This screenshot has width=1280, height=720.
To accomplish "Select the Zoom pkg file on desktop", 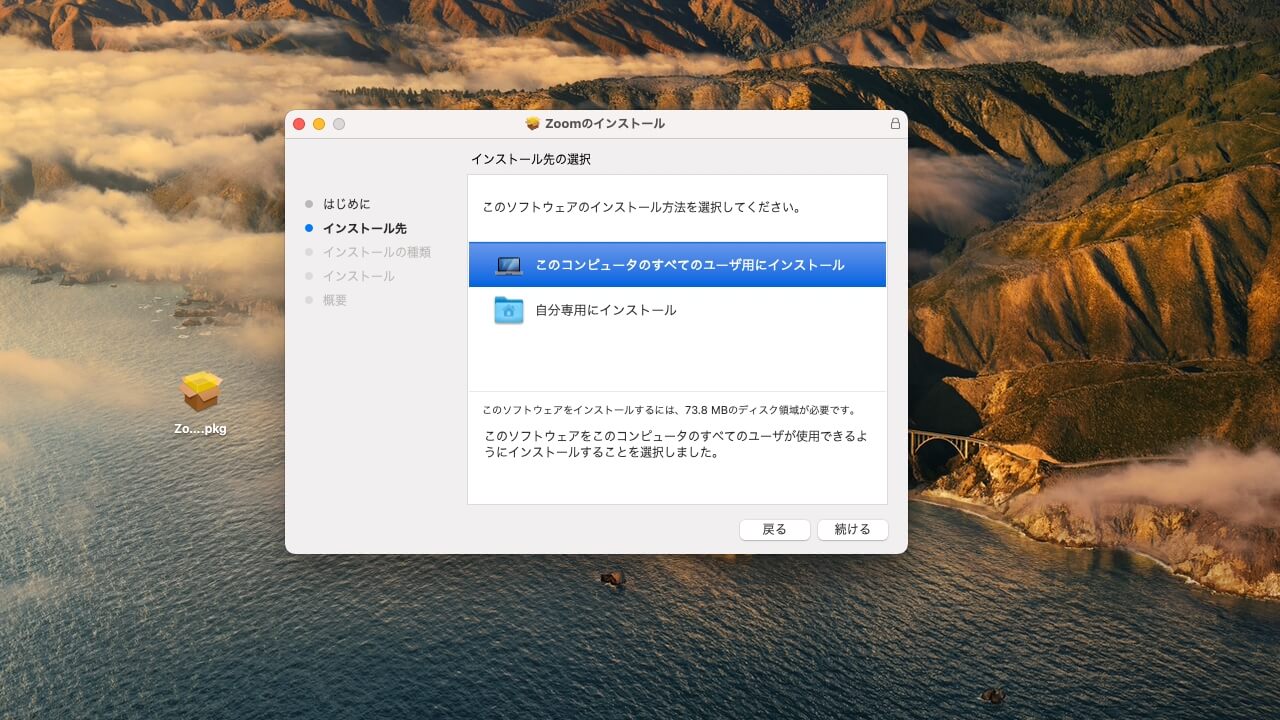I will pos(200,391).
